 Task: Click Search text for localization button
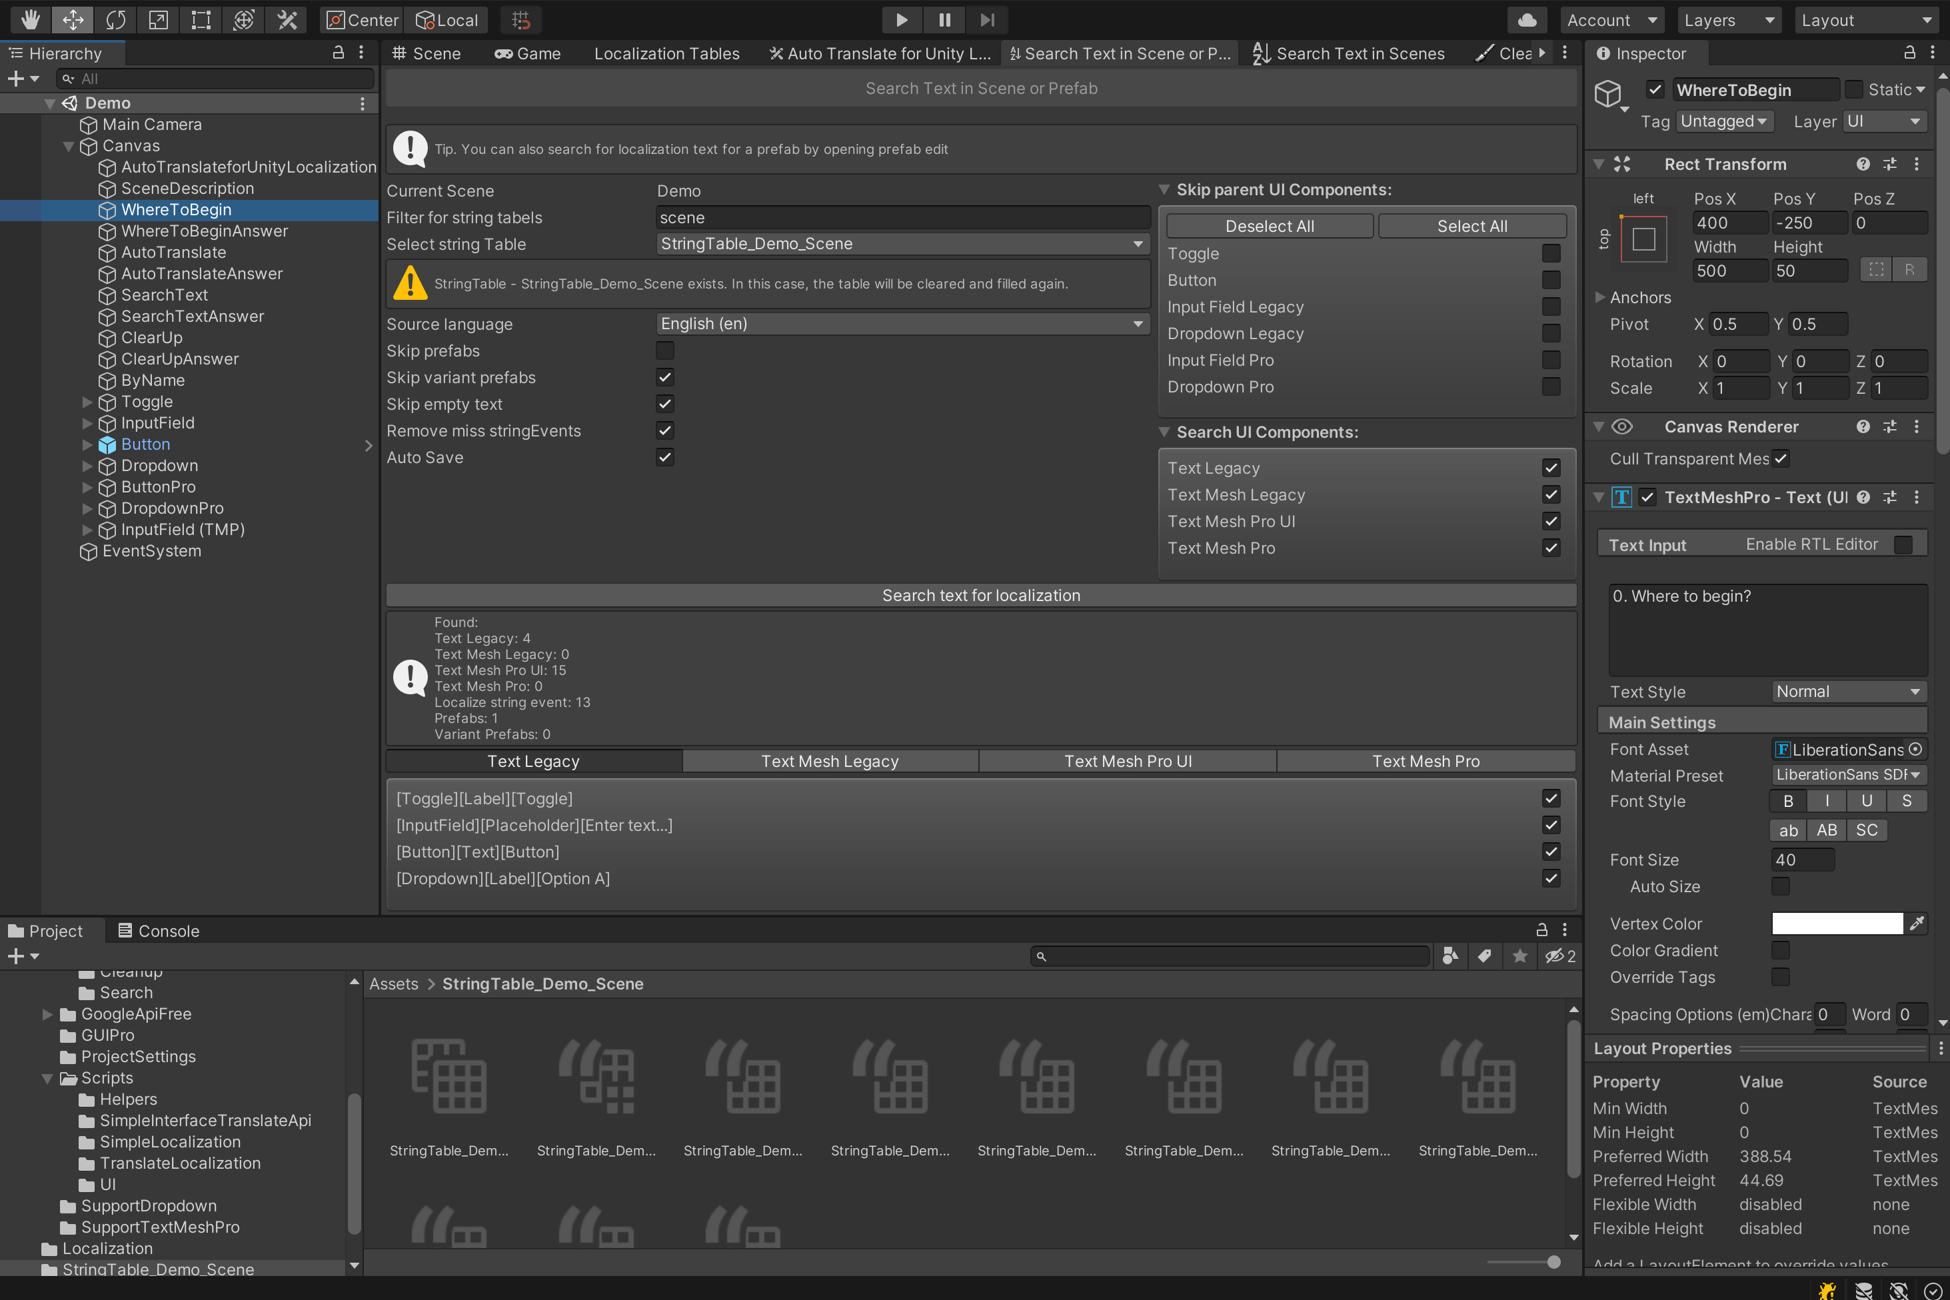point(980,596)
